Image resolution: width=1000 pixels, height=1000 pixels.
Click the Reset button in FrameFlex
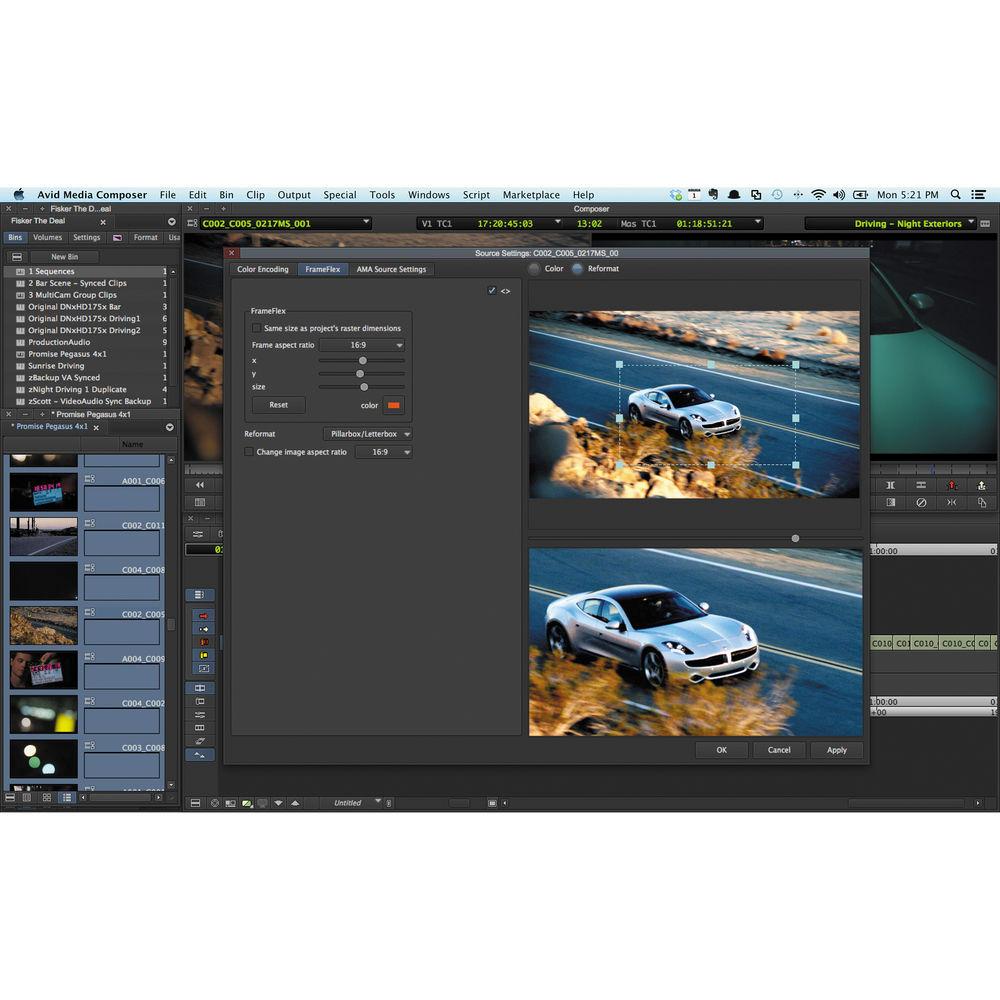coord(277,404)
